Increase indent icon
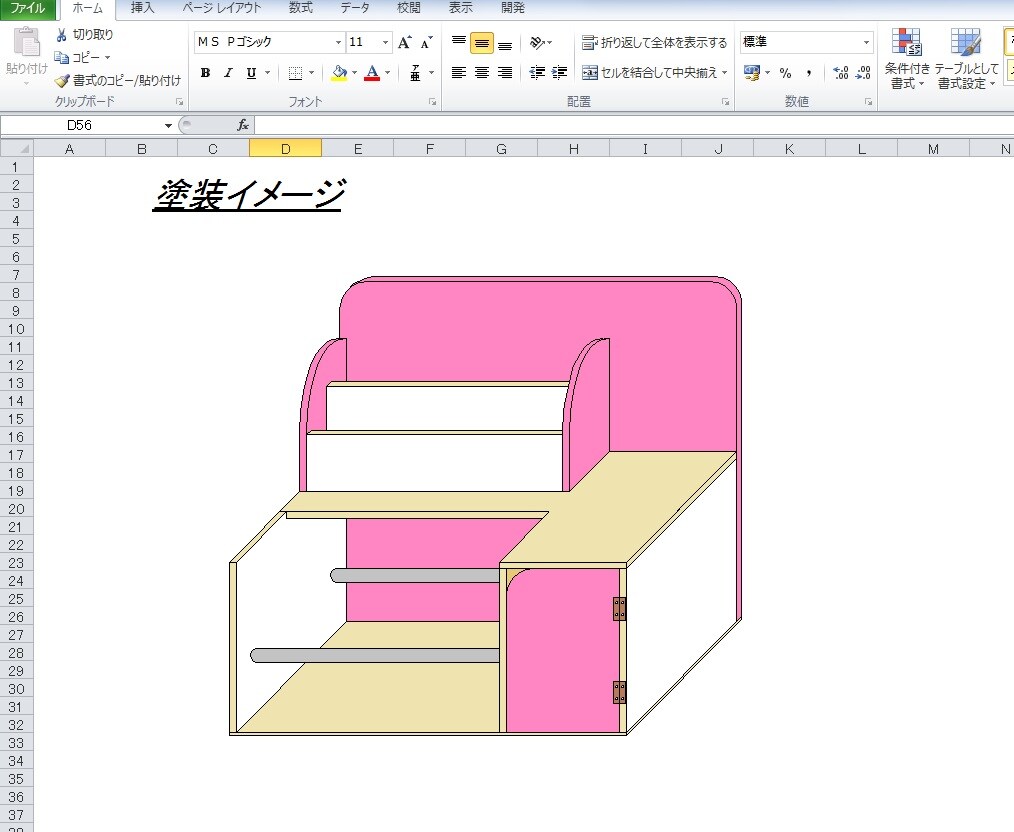 coord(560,72)
